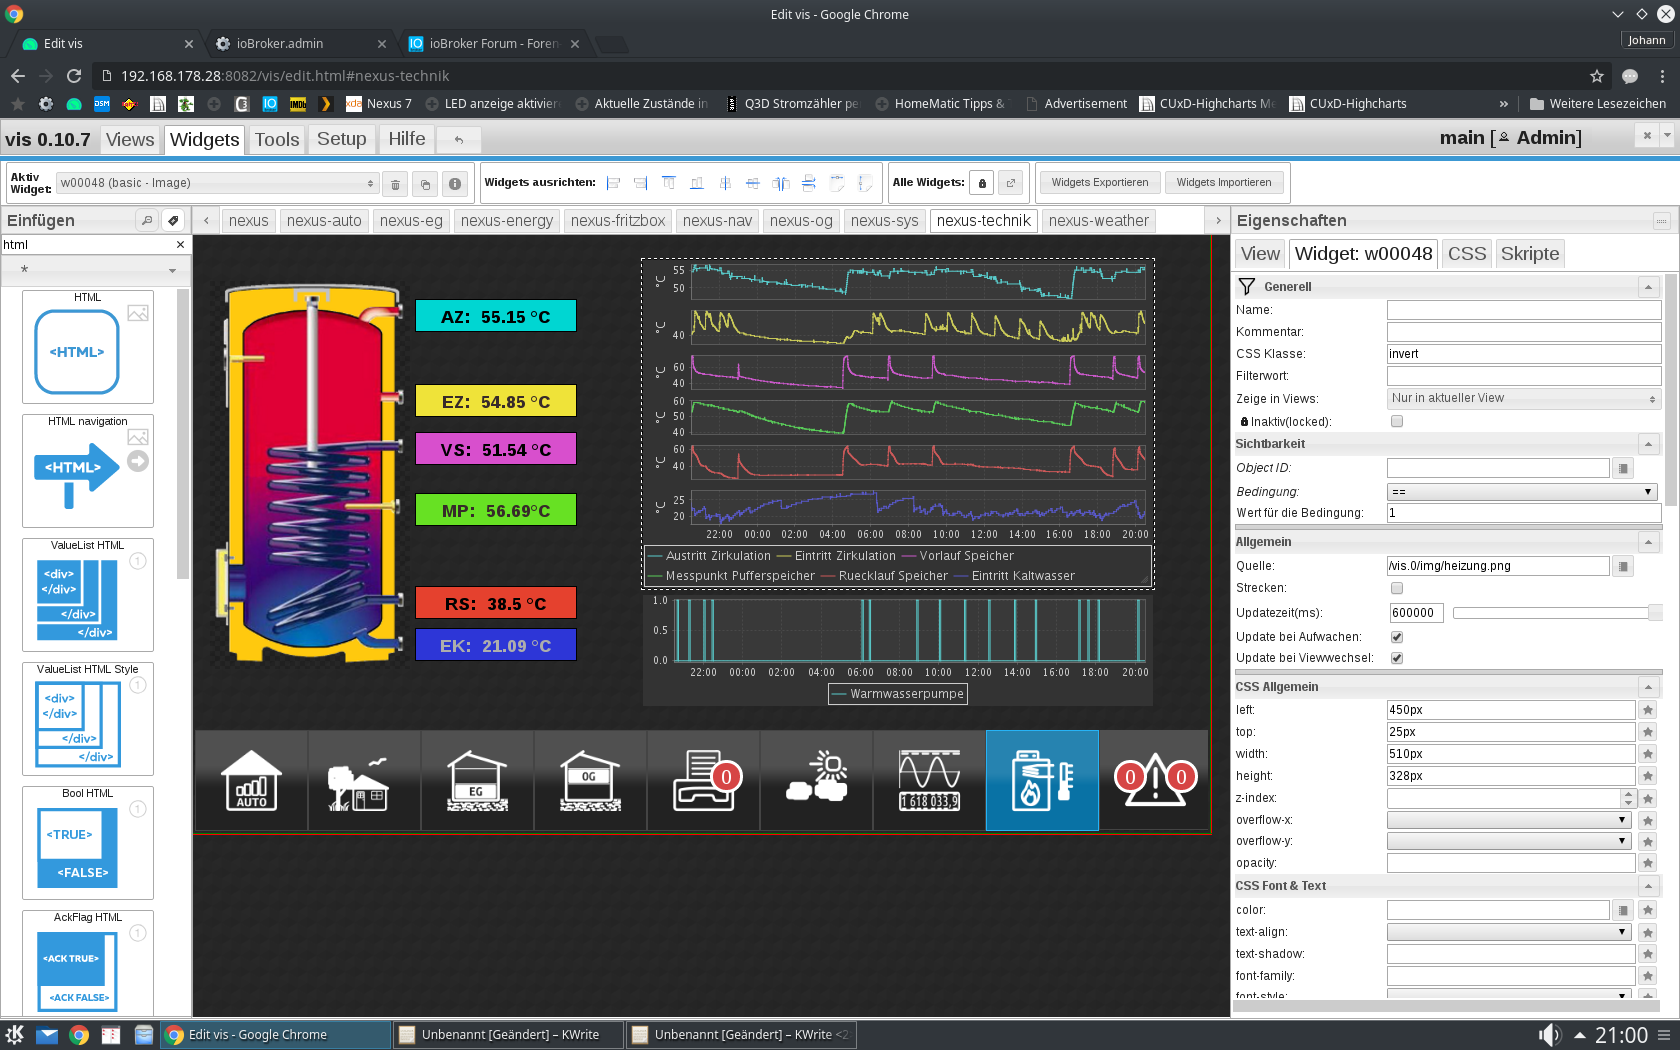The image size is (1680, 1050).
Task: Click the fax/phone navigation icon
Action: (703, 780)
